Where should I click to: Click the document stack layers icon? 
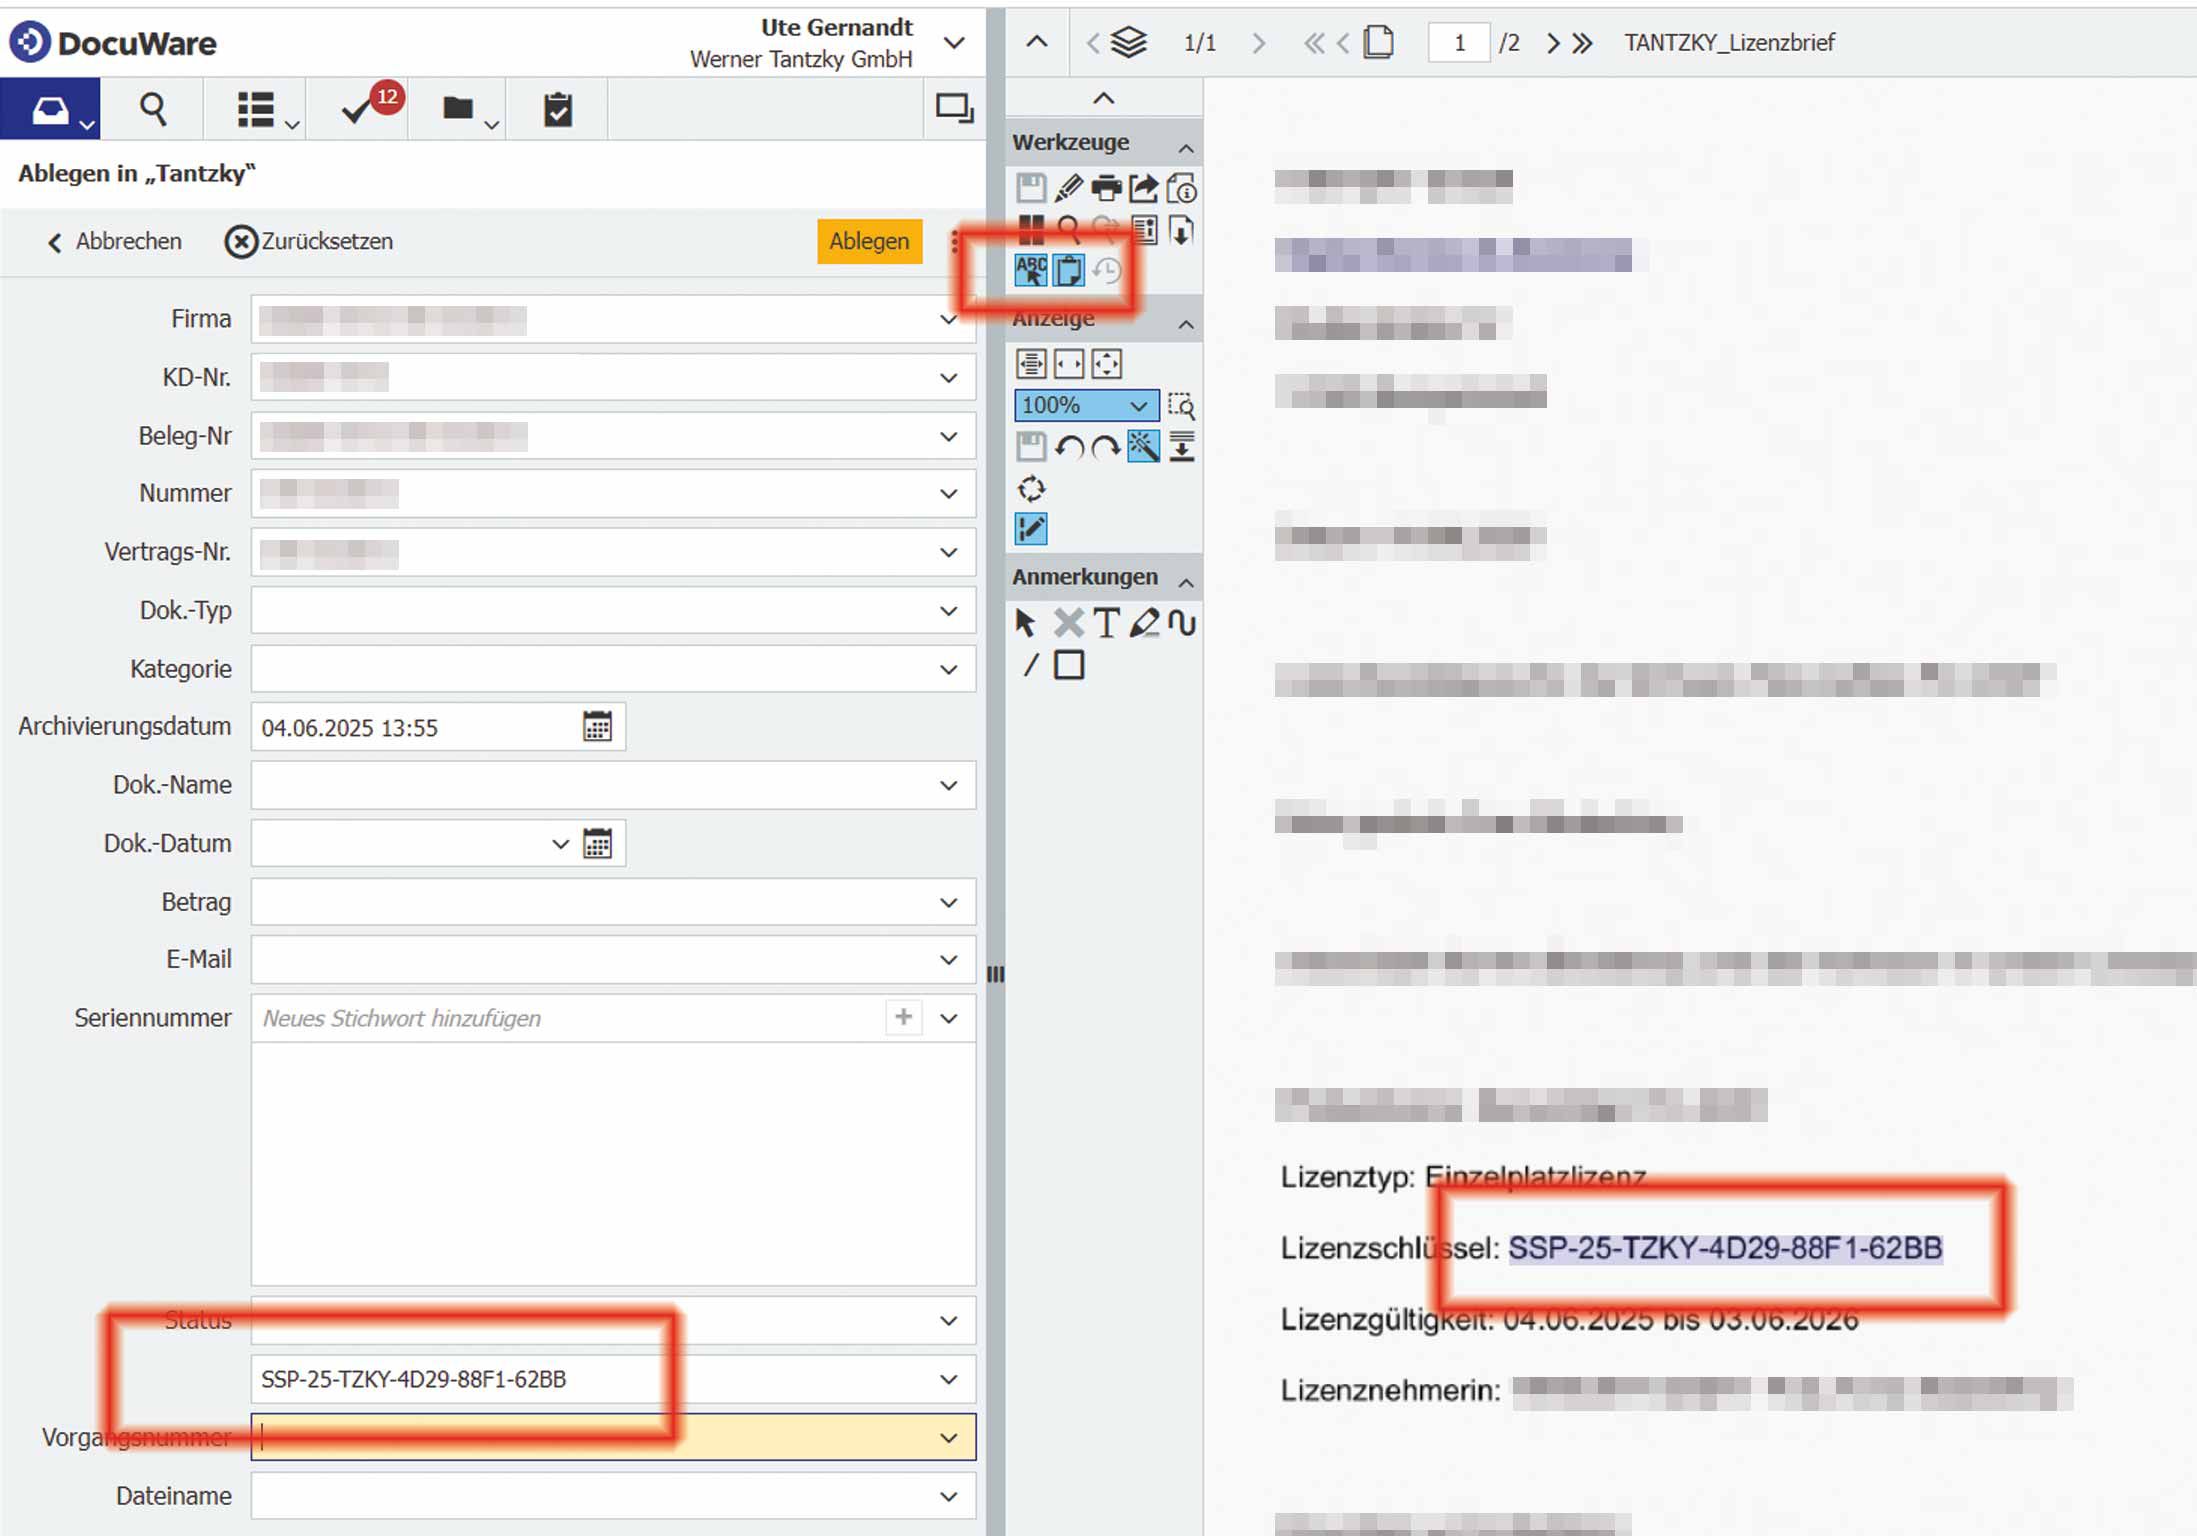[x=1129, y=43]
